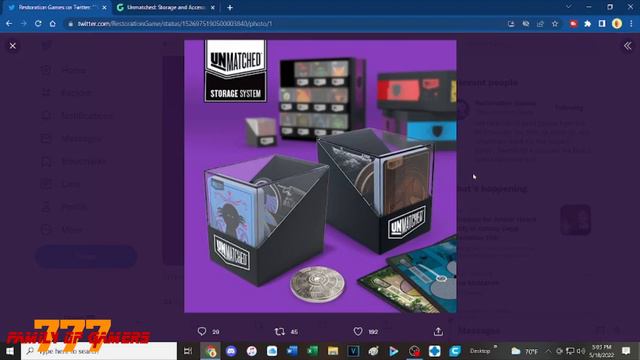Like the tweet with the heart icon
This screenshot has height=360, width=640.
358,331
